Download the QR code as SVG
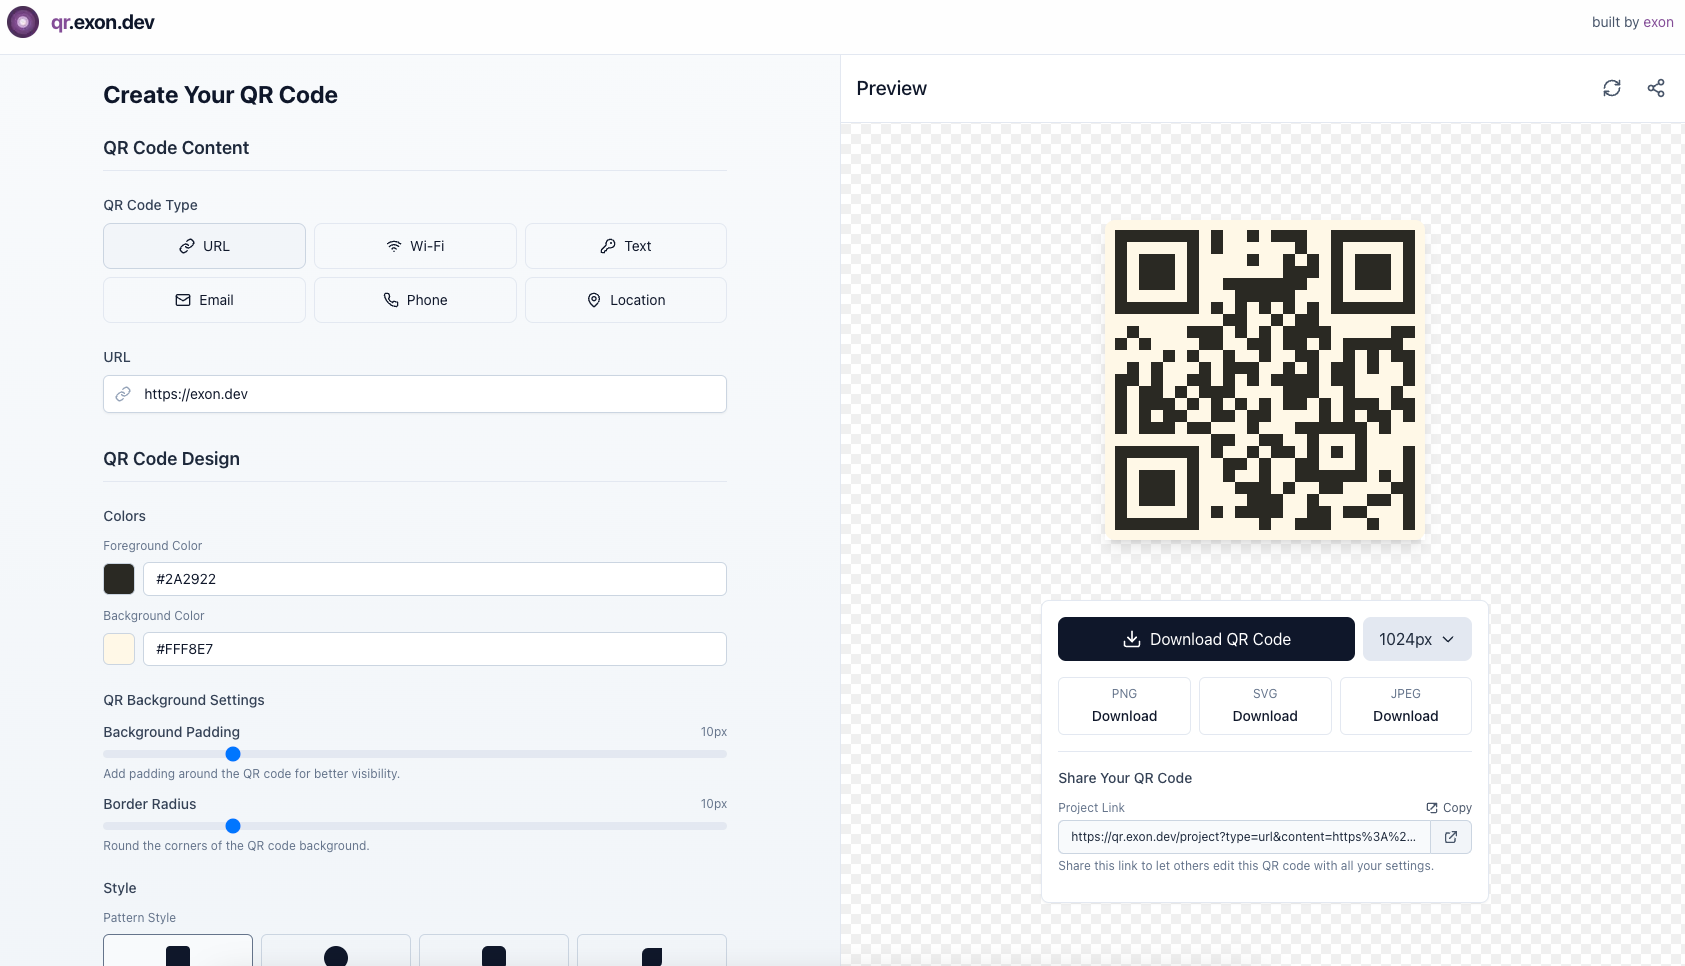Image resolution: width=1685 pixels, height=966 pixels. [x=1265, y=706]
